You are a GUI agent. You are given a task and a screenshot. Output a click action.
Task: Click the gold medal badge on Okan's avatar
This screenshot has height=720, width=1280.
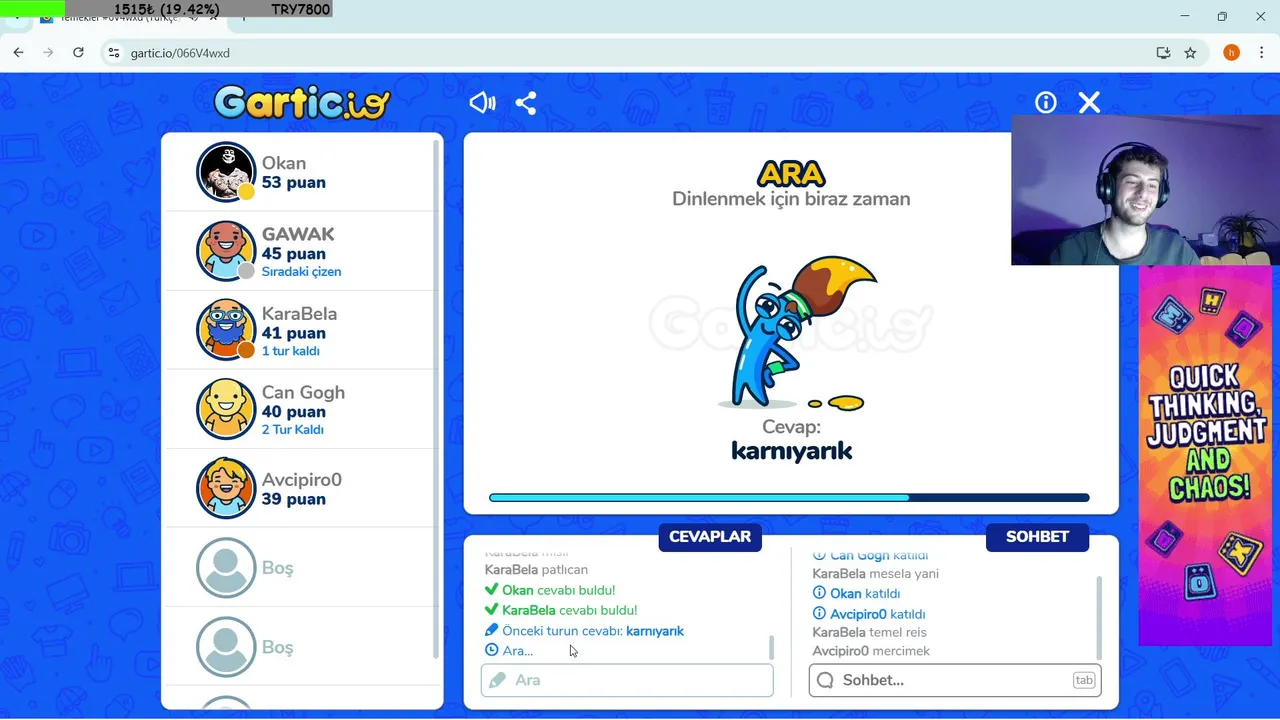[x=246, y=192]
